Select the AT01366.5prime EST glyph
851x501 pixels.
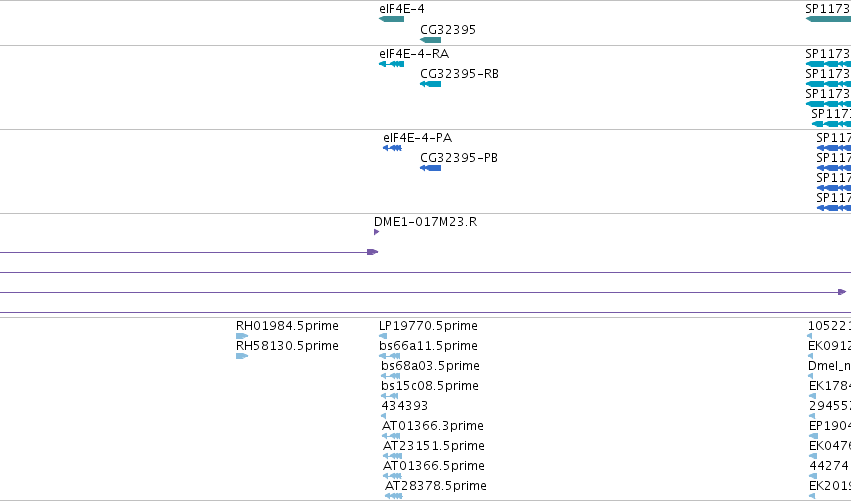[392, 476]
